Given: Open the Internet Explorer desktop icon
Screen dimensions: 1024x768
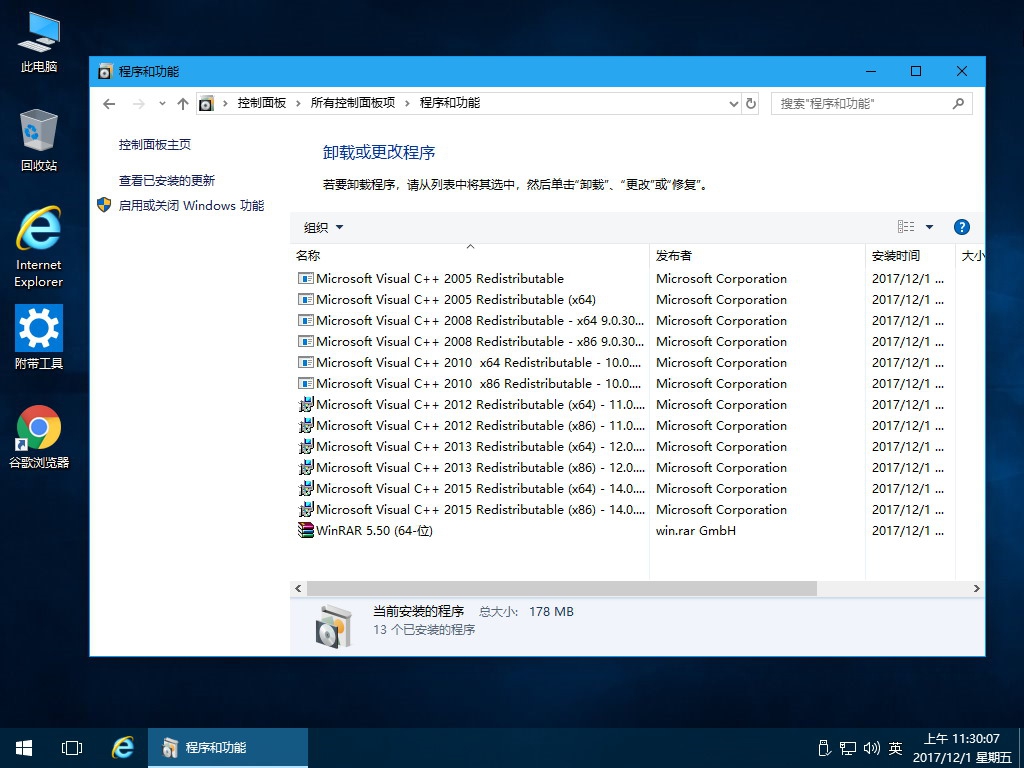Looking at the screenshot, I should tap(39, 247).
